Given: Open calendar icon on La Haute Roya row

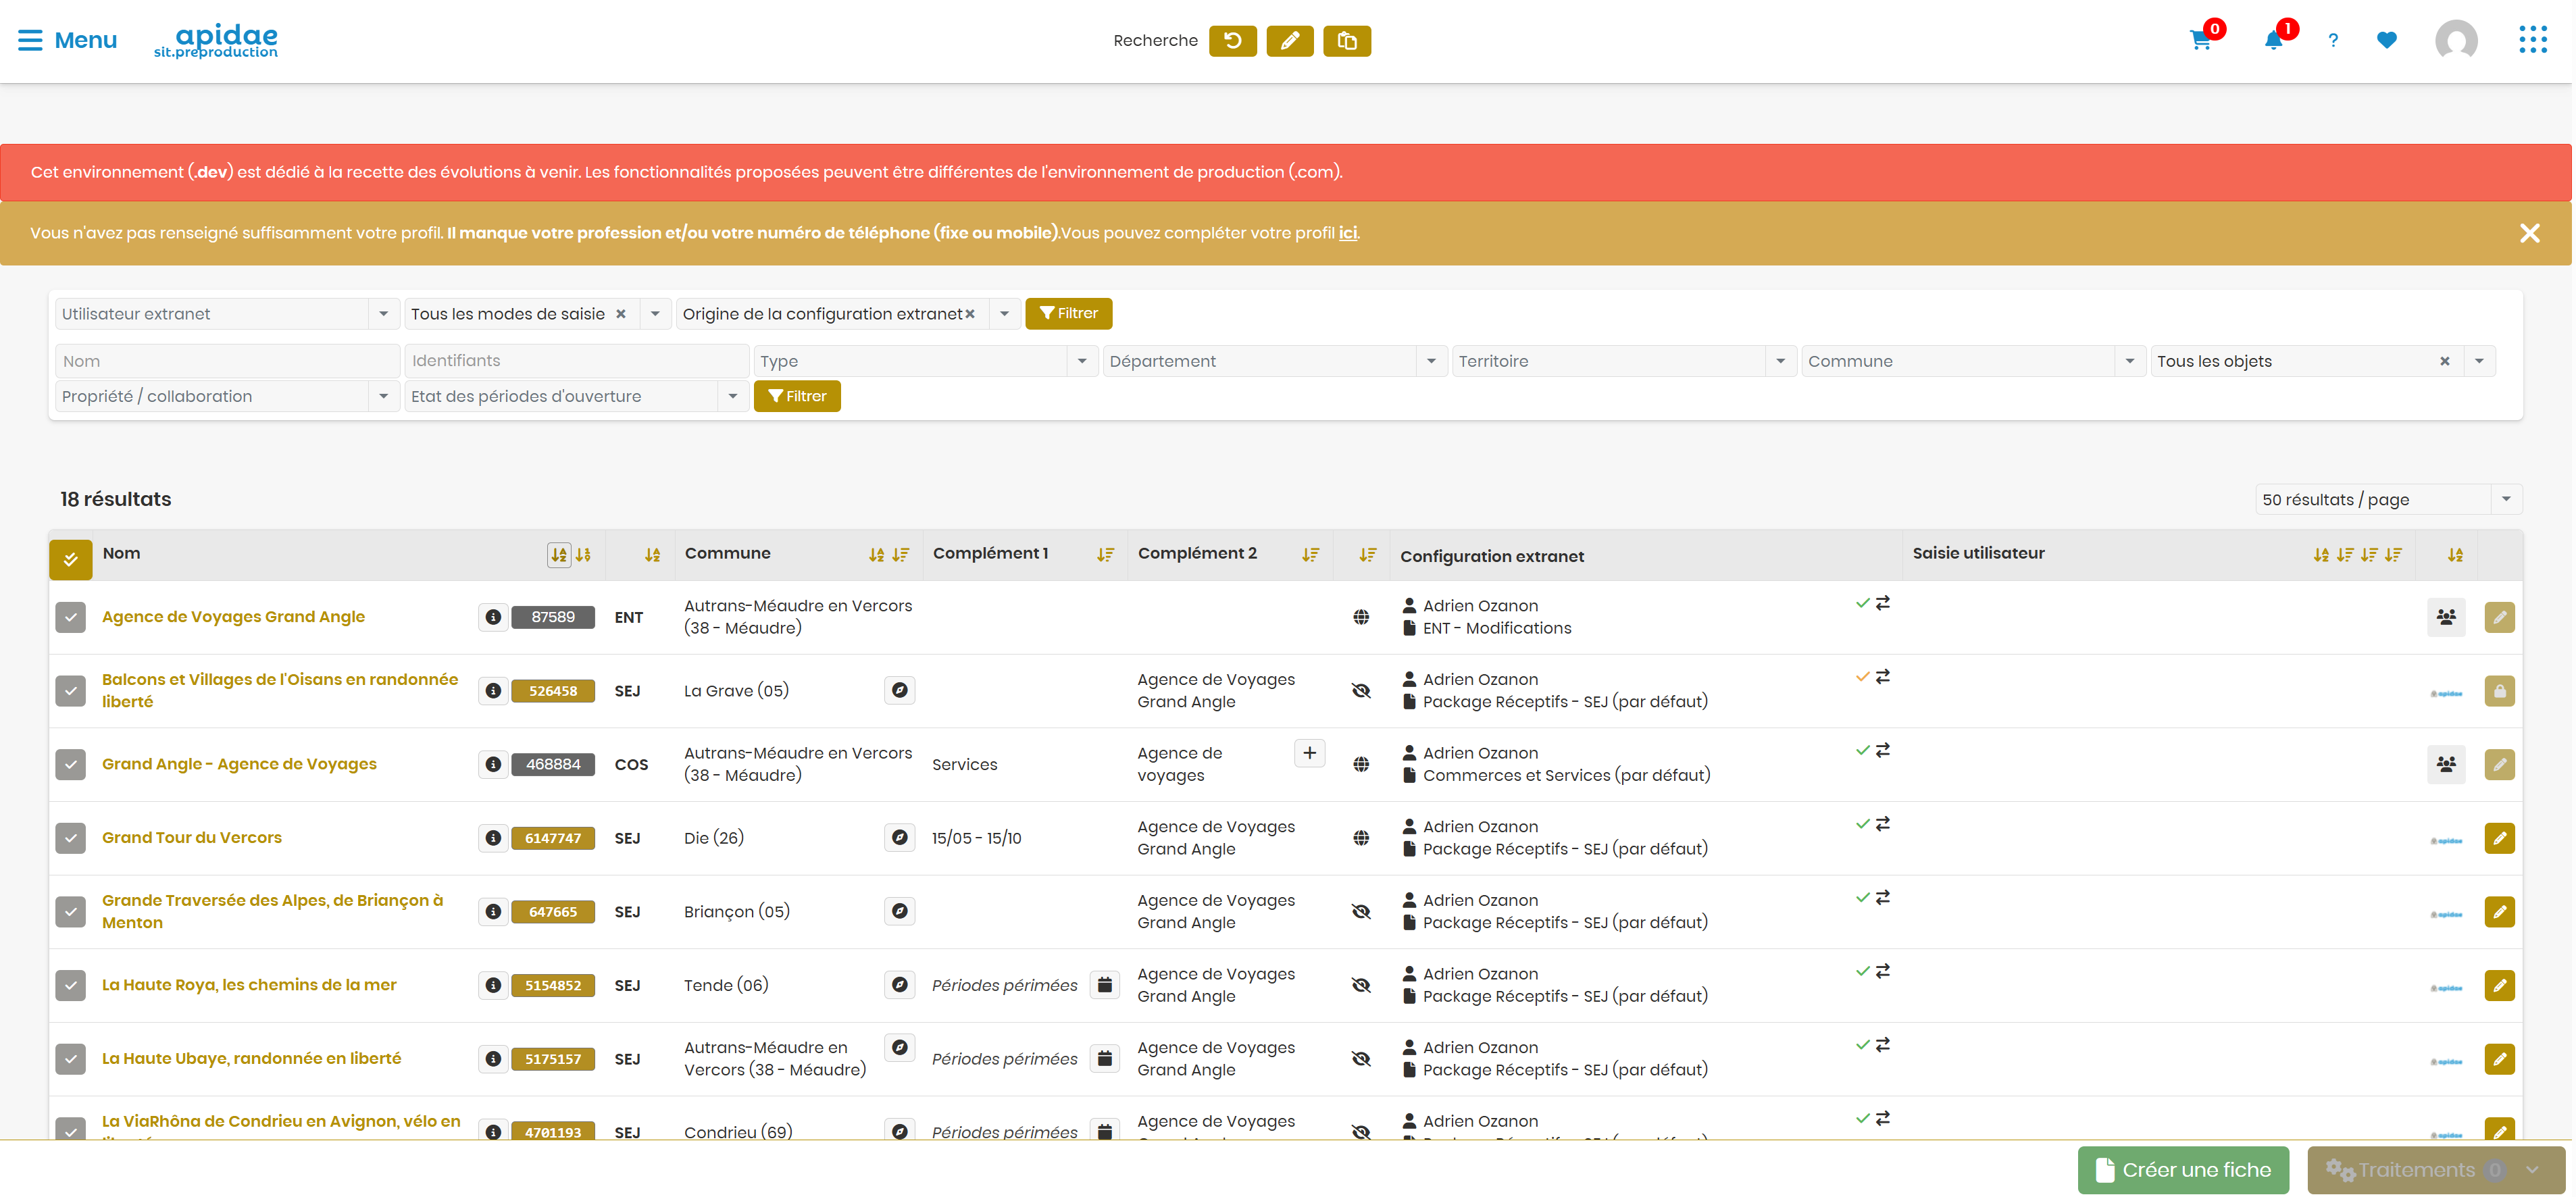Looking at the screenshot, I should pos(1104,985).
